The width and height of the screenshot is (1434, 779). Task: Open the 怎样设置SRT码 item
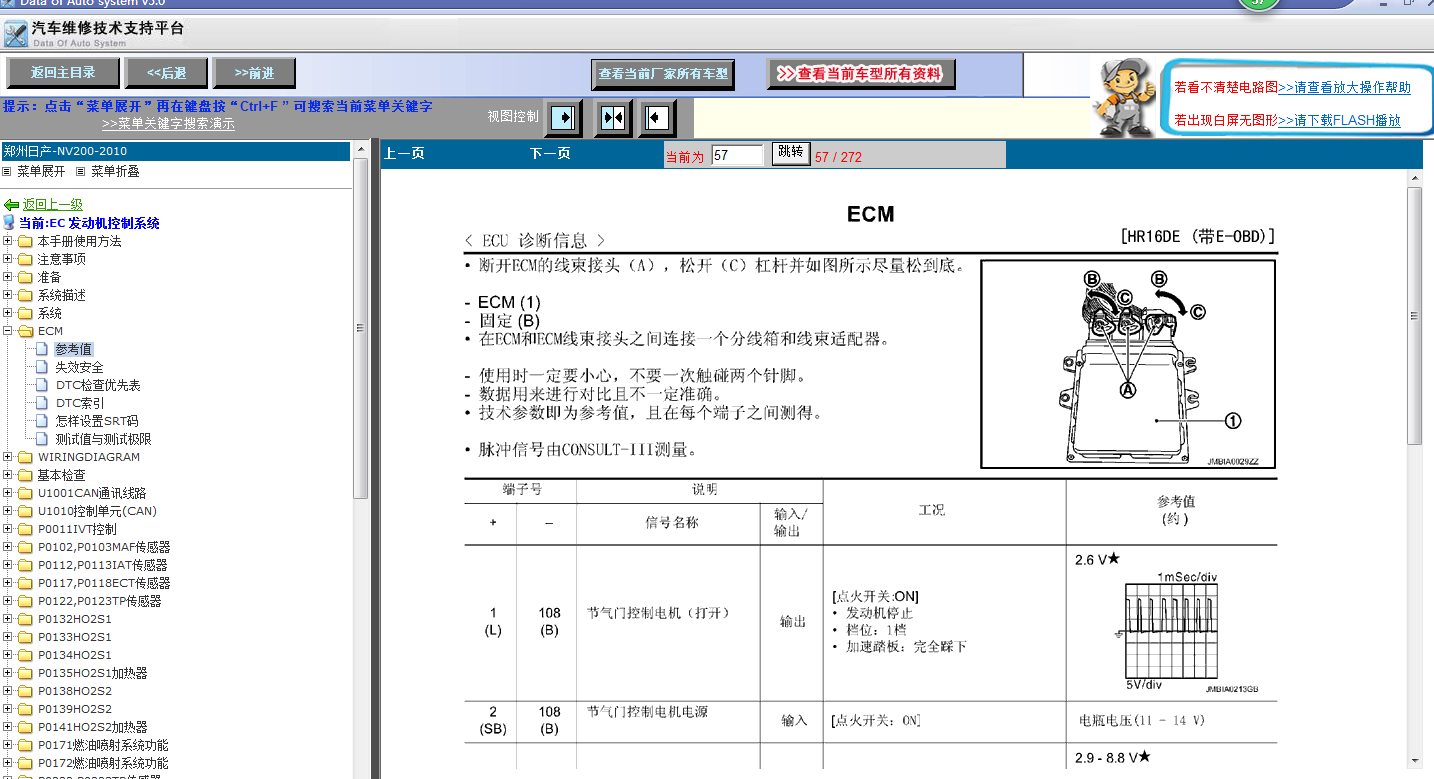click(x=97, y=421)
